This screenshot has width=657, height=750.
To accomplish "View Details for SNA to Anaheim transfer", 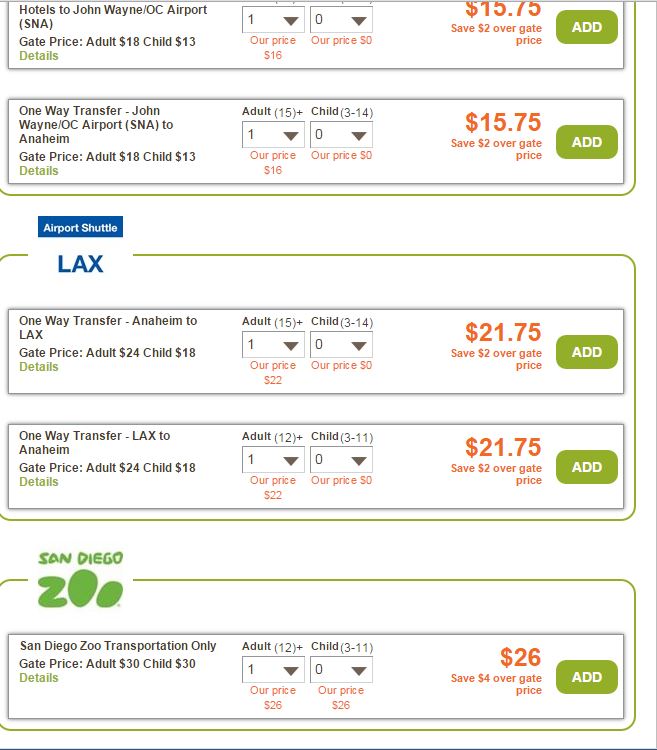I will click(39, 171).
